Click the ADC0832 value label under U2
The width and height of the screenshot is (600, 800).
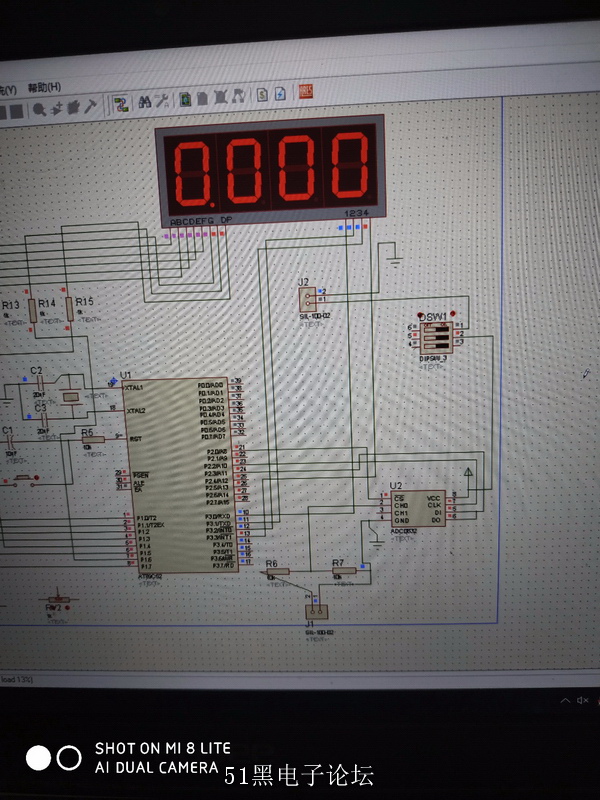pos(404,532)
